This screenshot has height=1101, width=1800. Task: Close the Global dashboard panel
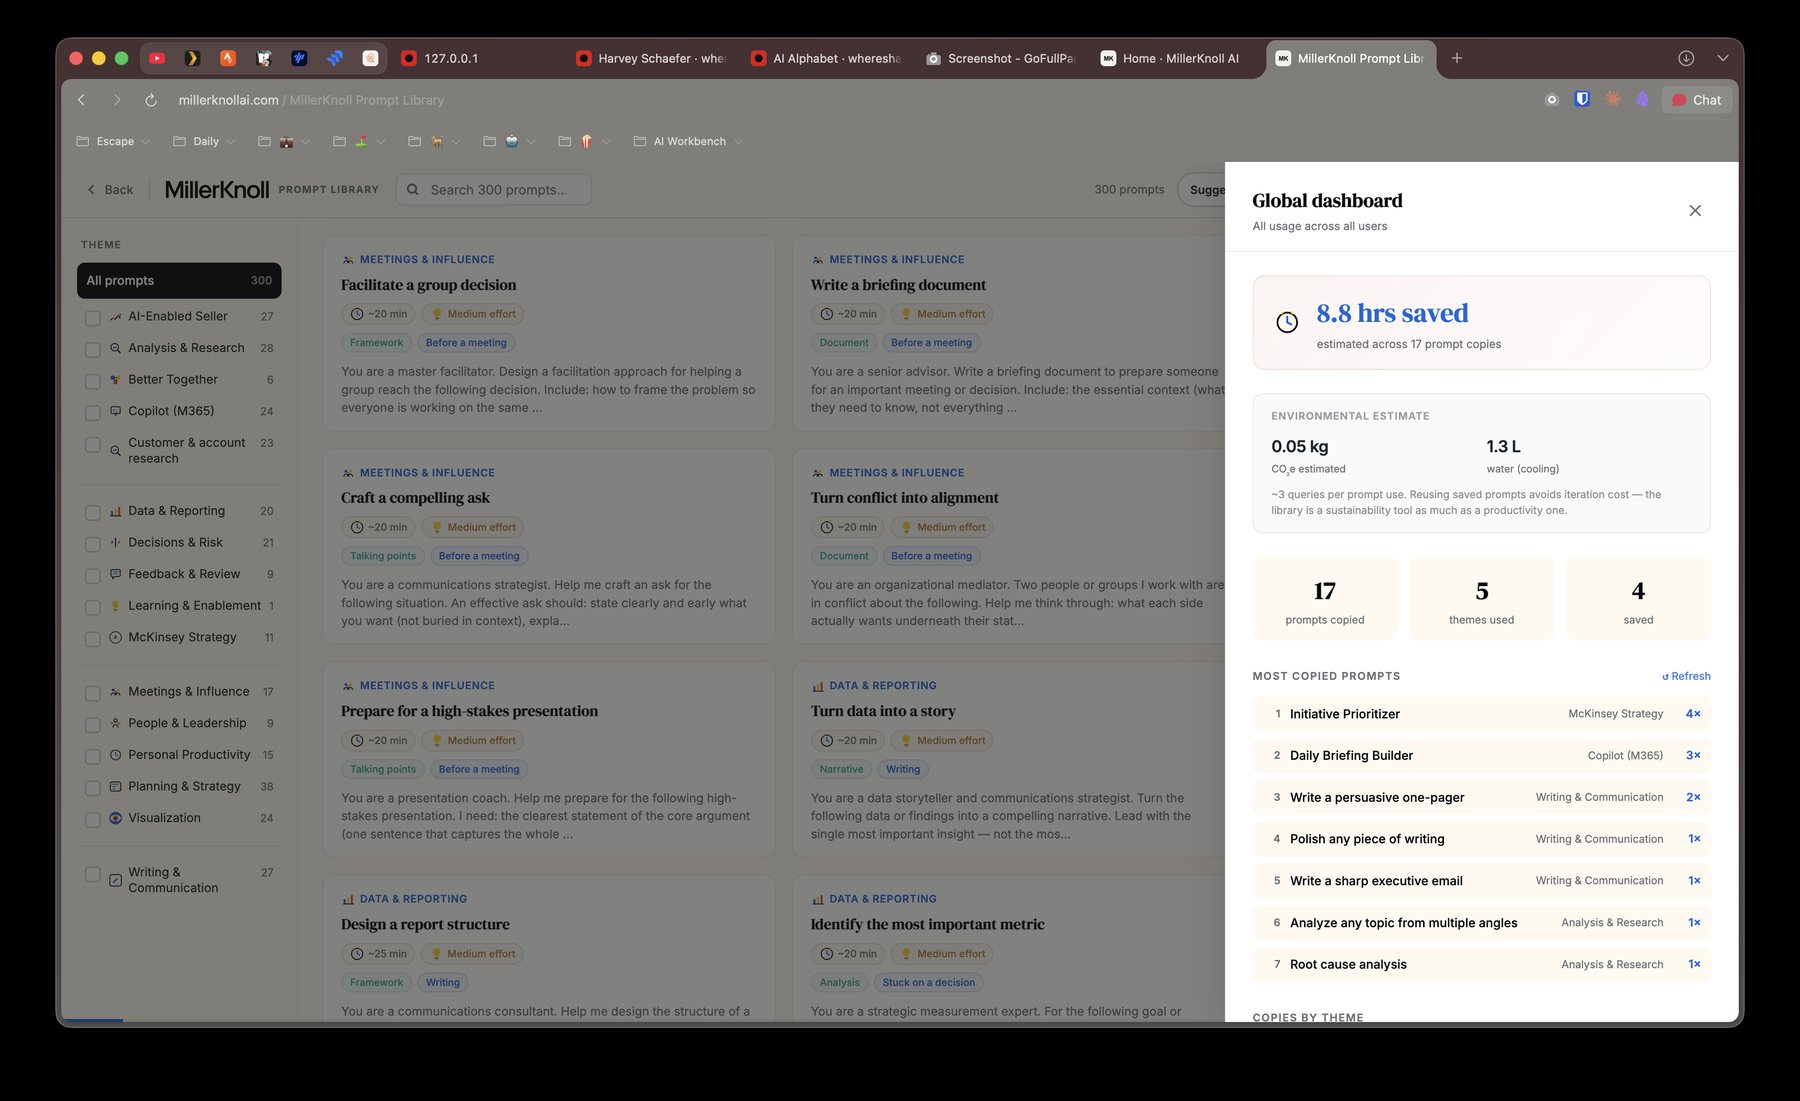[x=1694, y=210]
